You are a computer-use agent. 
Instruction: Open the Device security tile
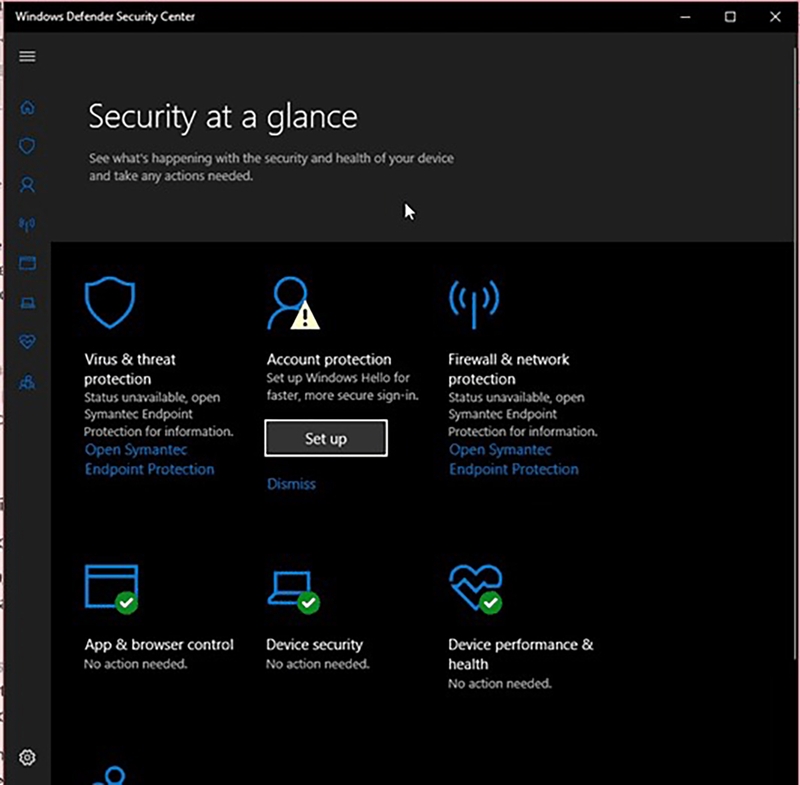[x=293, y=592]
